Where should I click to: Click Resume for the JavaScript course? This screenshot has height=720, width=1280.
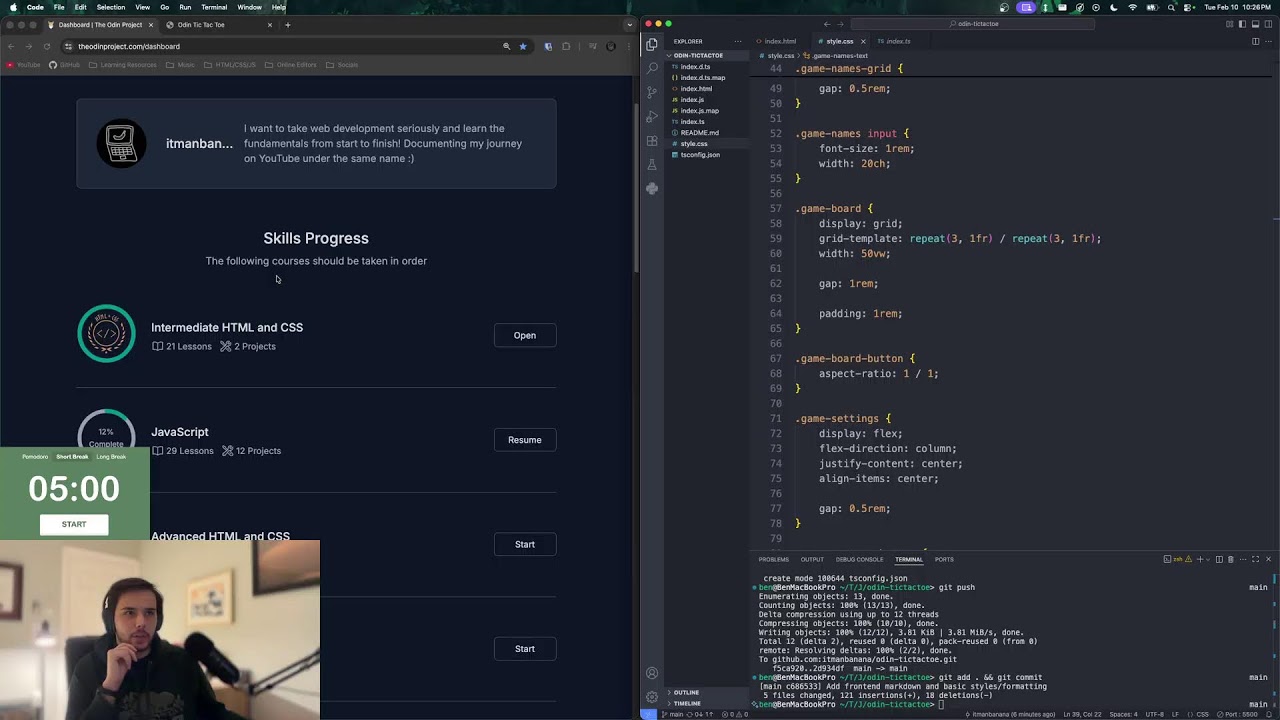pyautogui.click(x=525, y=440)
